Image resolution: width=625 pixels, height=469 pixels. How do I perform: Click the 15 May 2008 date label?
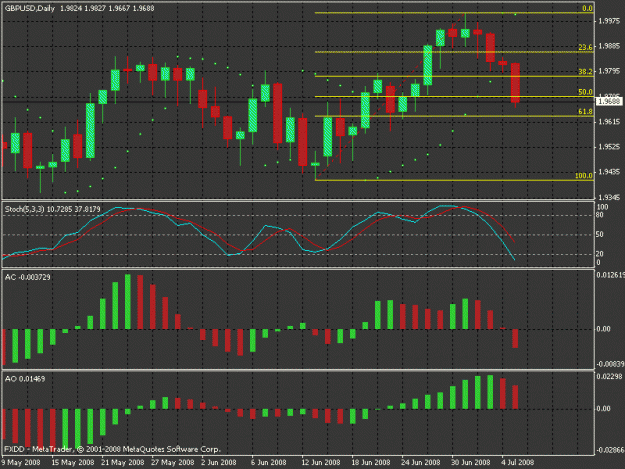(73, 463)
